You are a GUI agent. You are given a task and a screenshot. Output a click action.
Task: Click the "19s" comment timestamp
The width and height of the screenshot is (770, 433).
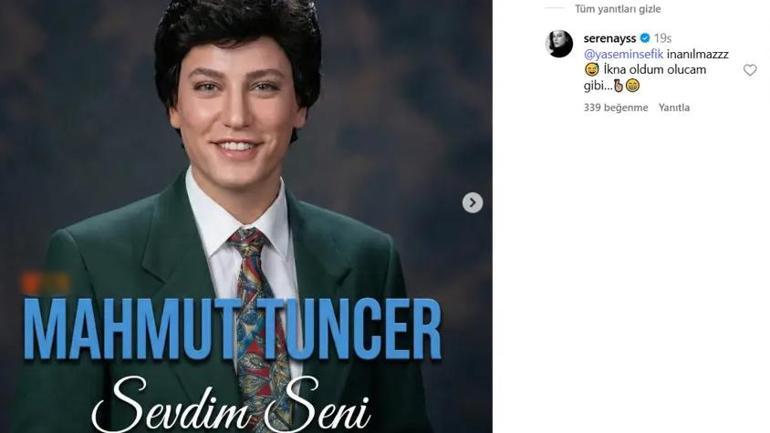(x=663, y=37)
